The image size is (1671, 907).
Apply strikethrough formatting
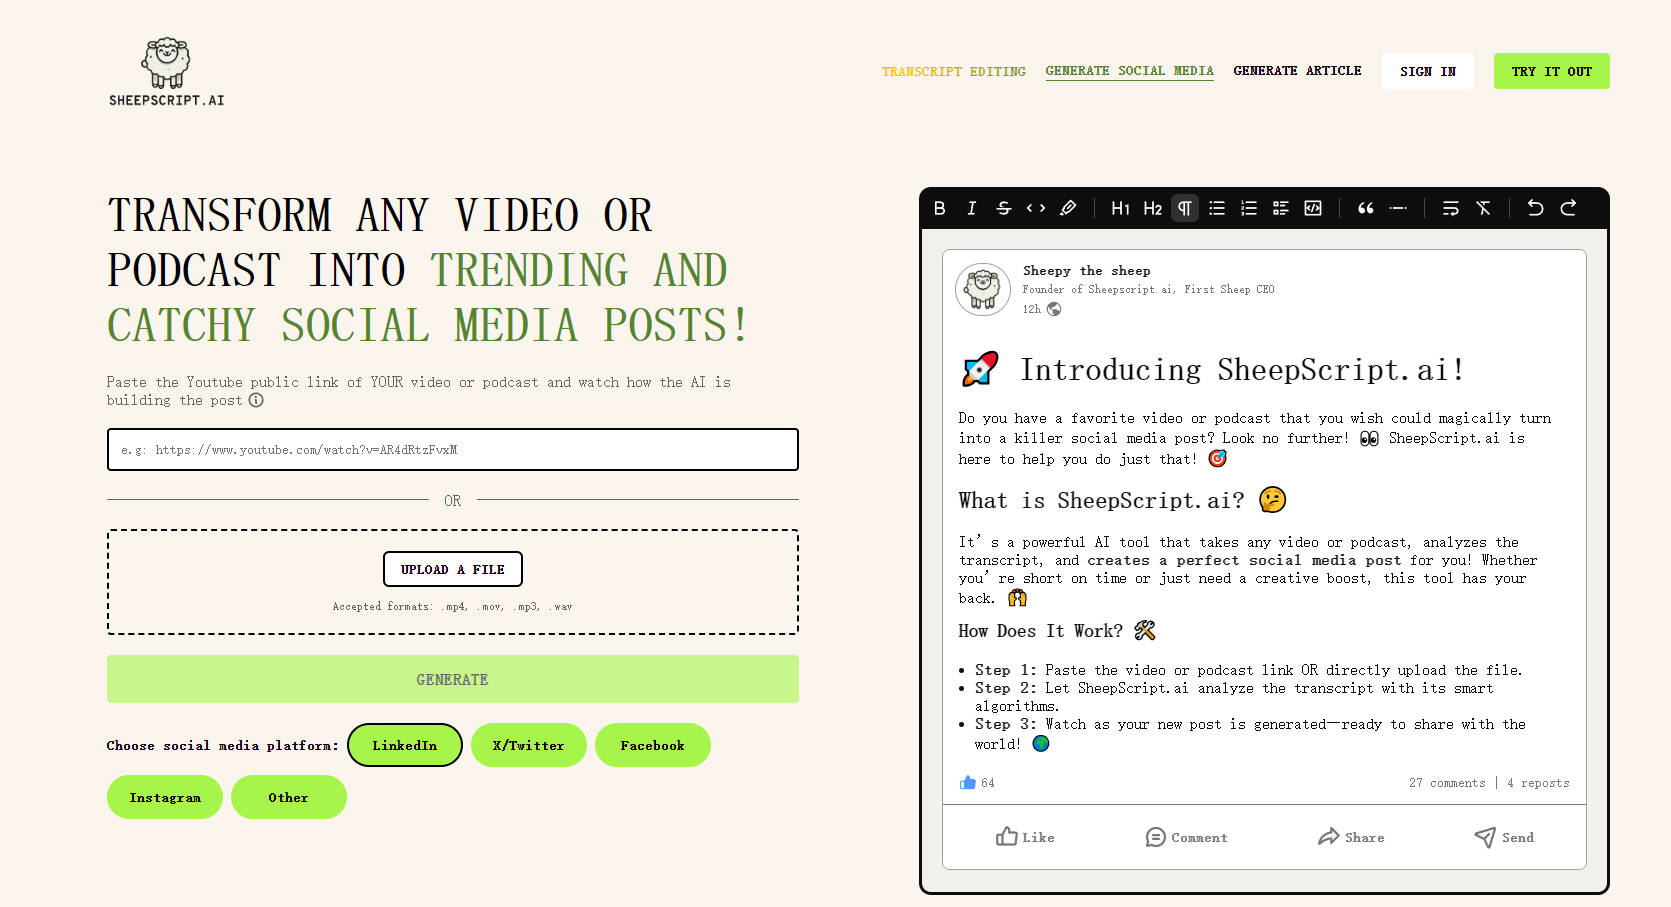pos(1003,208)
